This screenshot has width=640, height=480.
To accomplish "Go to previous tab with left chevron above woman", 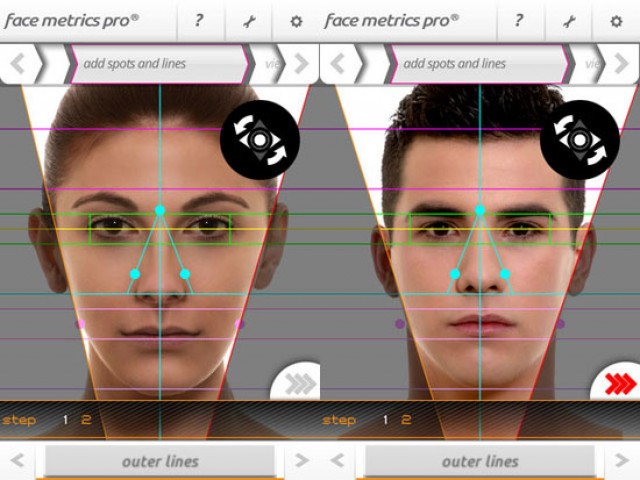I will (22, 65).
